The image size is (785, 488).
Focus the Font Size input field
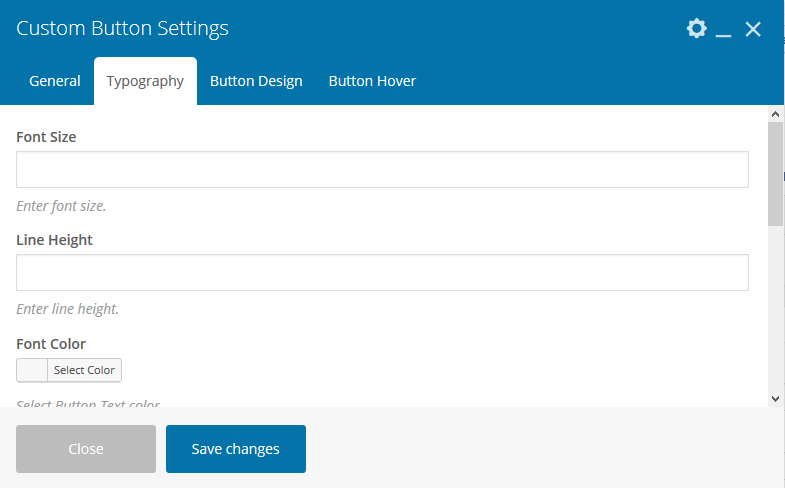[x=382, y=170]
